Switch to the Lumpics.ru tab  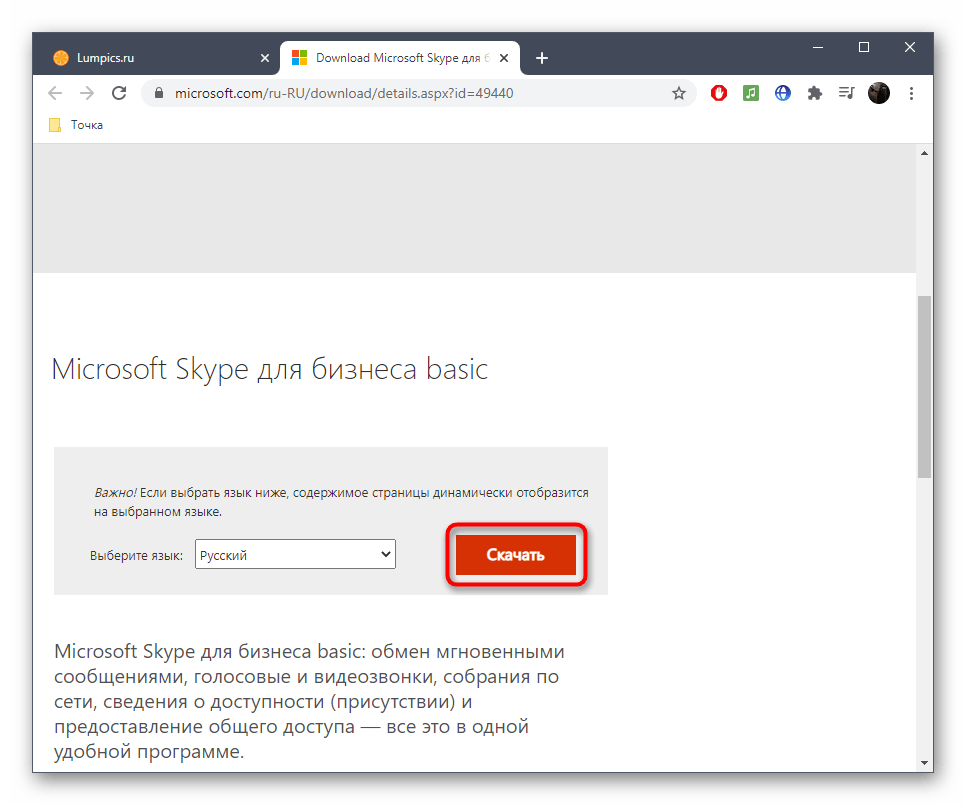tap(150, 58)
